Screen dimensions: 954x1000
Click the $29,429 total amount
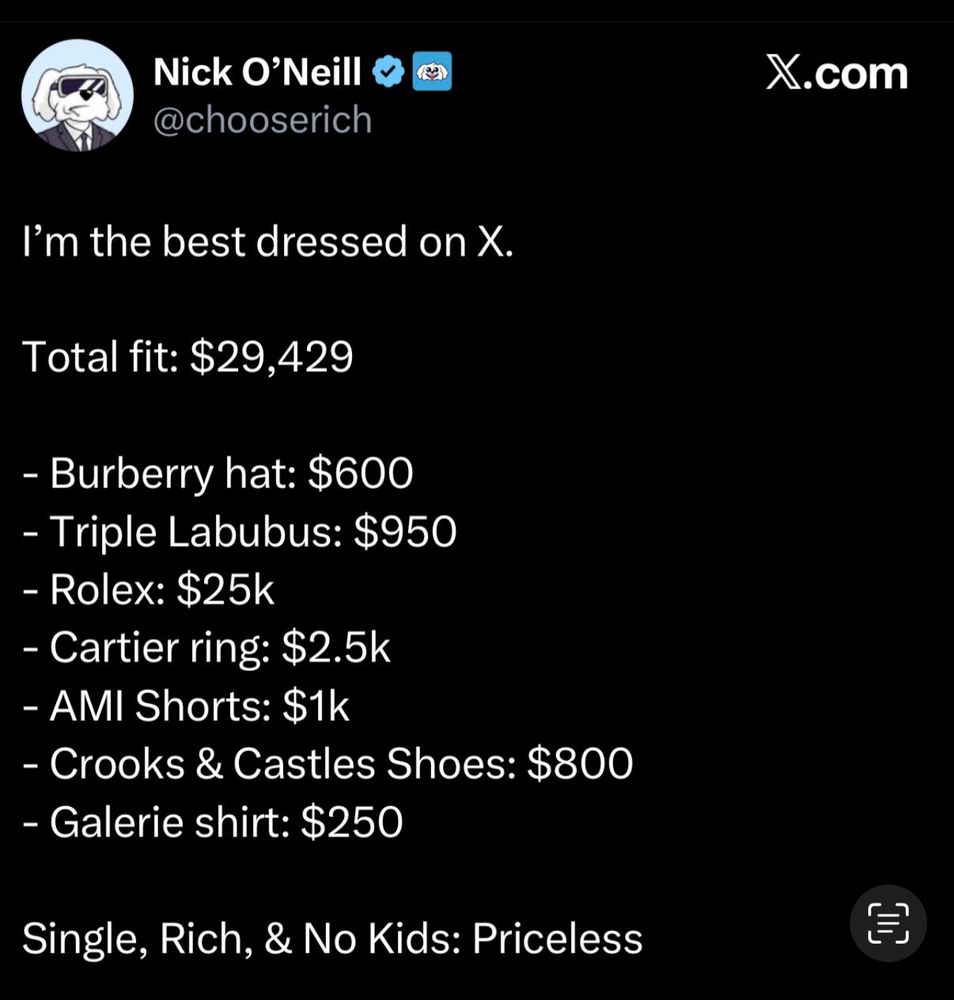coord(271,357)
